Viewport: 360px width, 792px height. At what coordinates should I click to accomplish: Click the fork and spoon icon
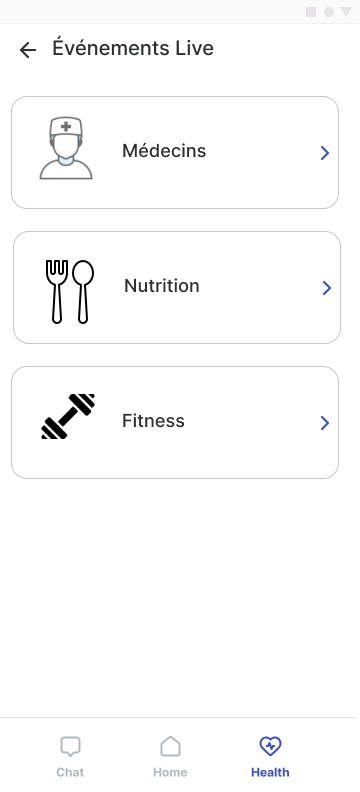click(70, 291)
